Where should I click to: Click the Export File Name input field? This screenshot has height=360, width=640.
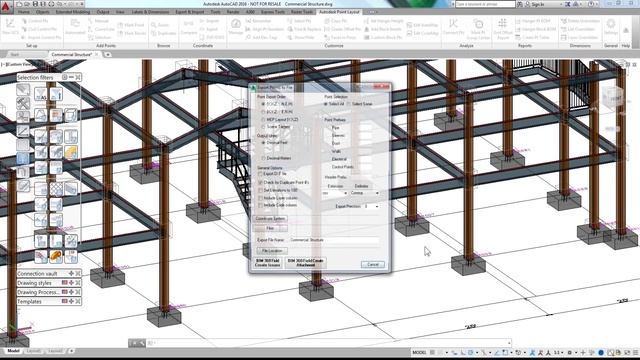pyautogui.click(x=334, y=240)
